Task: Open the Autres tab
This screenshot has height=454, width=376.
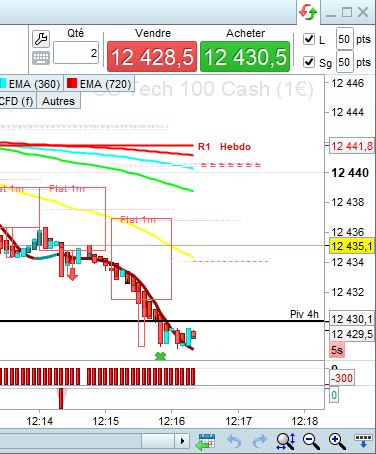Action: click(x=58, y=101)
